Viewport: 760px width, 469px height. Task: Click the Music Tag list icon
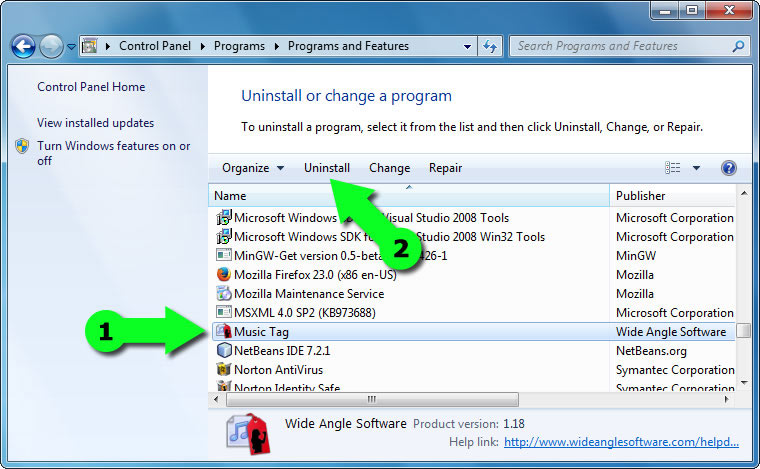[x=223, y=331]
